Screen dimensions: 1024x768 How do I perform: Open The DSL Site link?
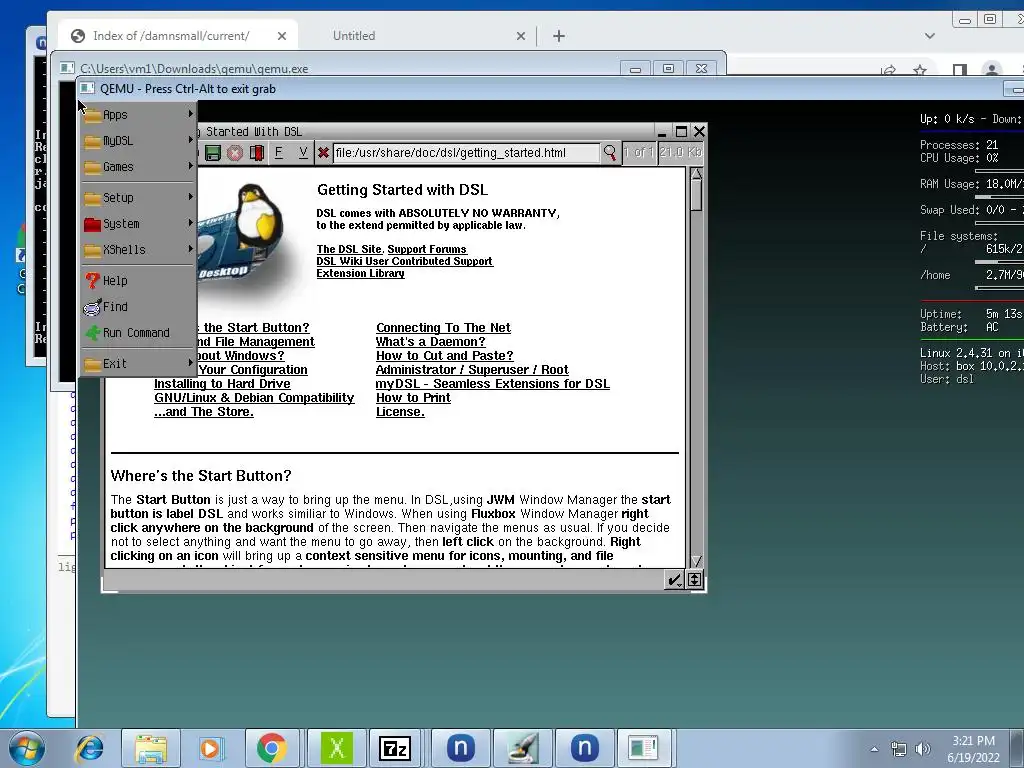coord(349,249)
